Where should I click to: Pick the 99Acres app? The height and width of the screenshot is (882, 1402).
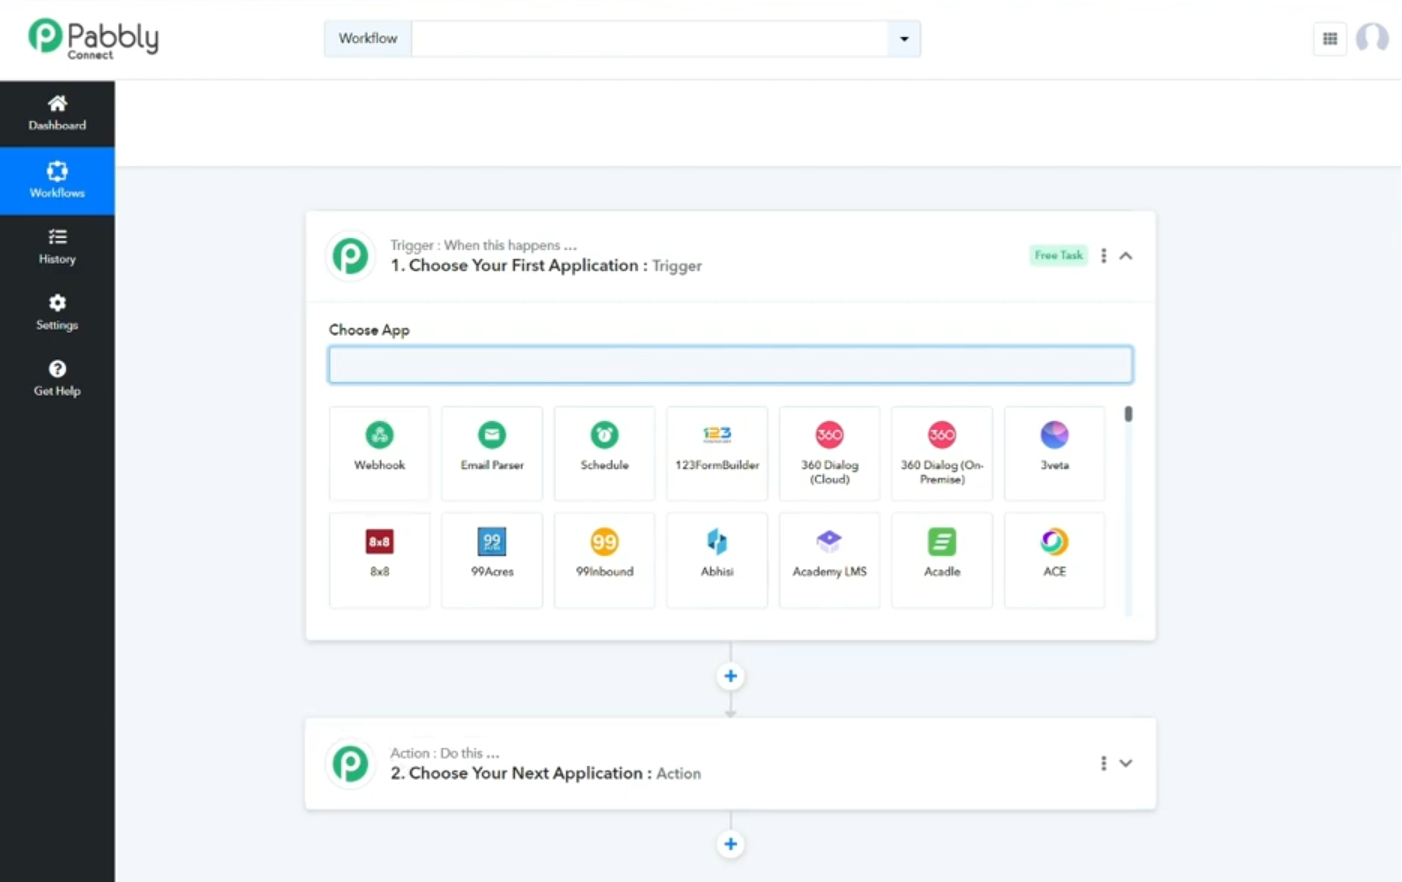pyautogui.click(x=492, y=560)
